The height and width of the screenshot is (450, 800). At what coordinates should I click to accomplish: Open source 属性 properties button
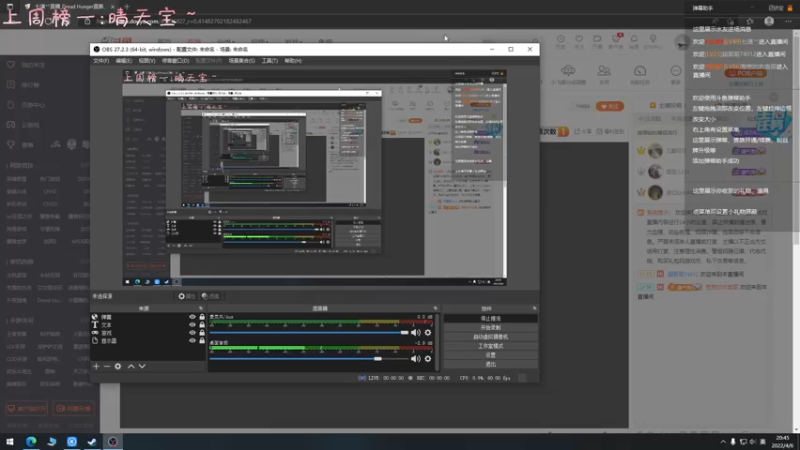(x=187, y=296)
